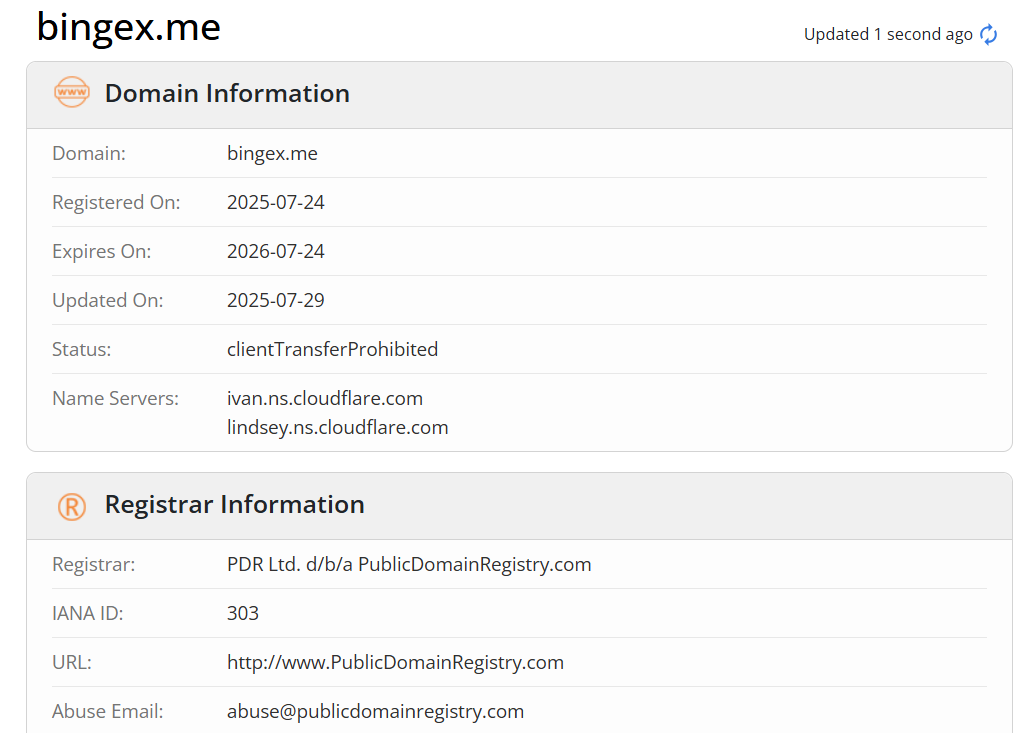This screenshot has width=1022, height=733.
Task: Click the Updated 1 second ago text
Action: (x=888, y=35)
